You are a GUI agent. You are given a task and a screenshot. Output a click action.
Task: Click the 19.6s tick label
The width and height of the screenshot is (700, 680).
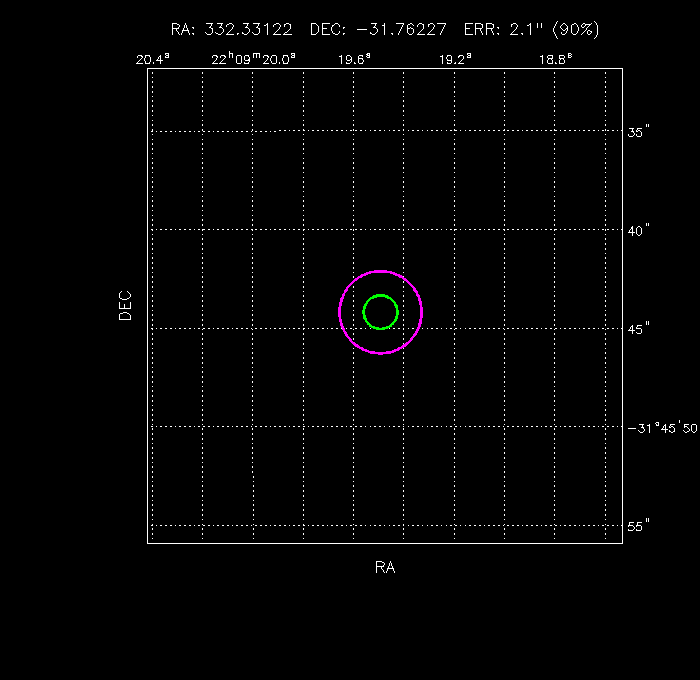coord(354,59)
